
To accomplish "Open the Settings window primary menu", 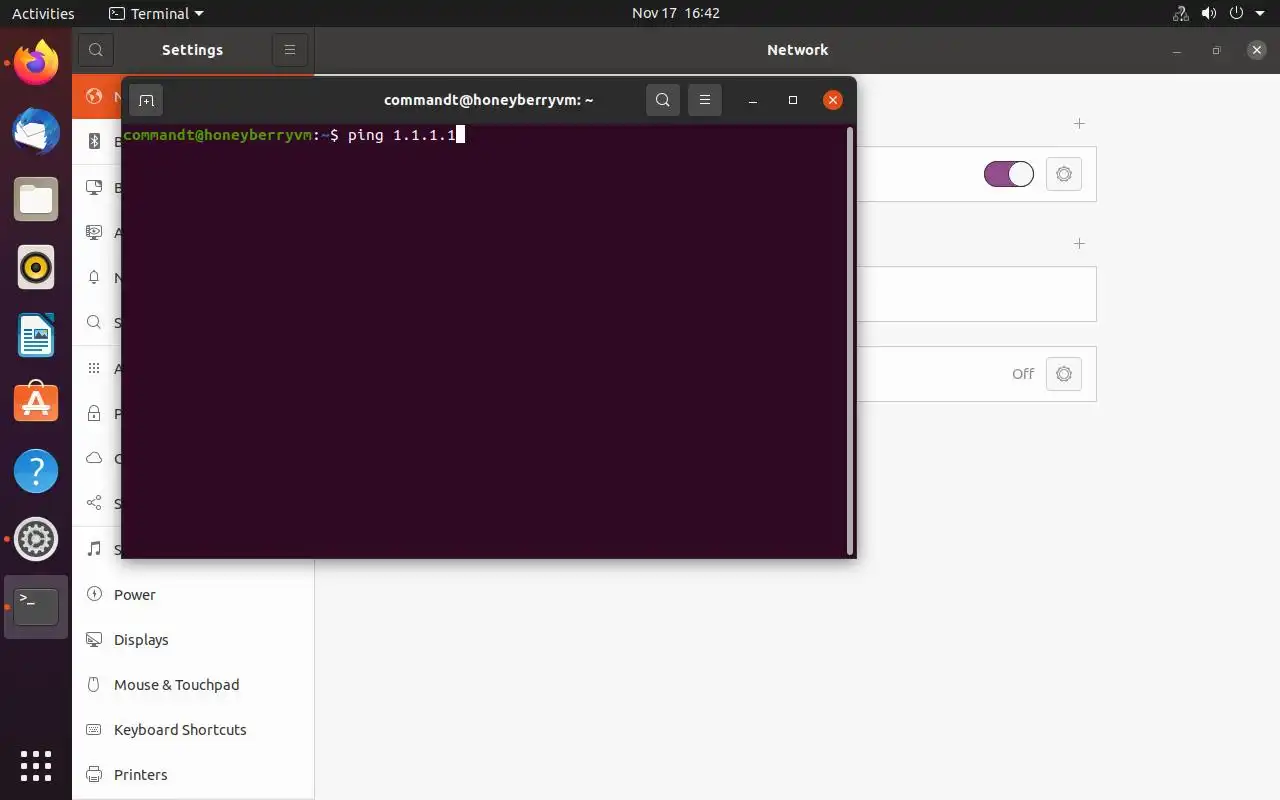I will point(289,50).
